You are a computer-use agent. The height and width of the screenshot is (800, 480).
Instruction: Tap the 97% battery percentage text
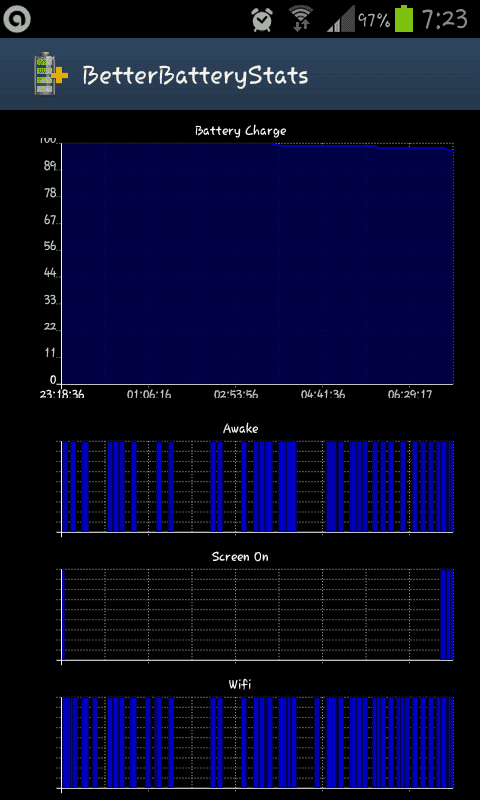point(373,20)
